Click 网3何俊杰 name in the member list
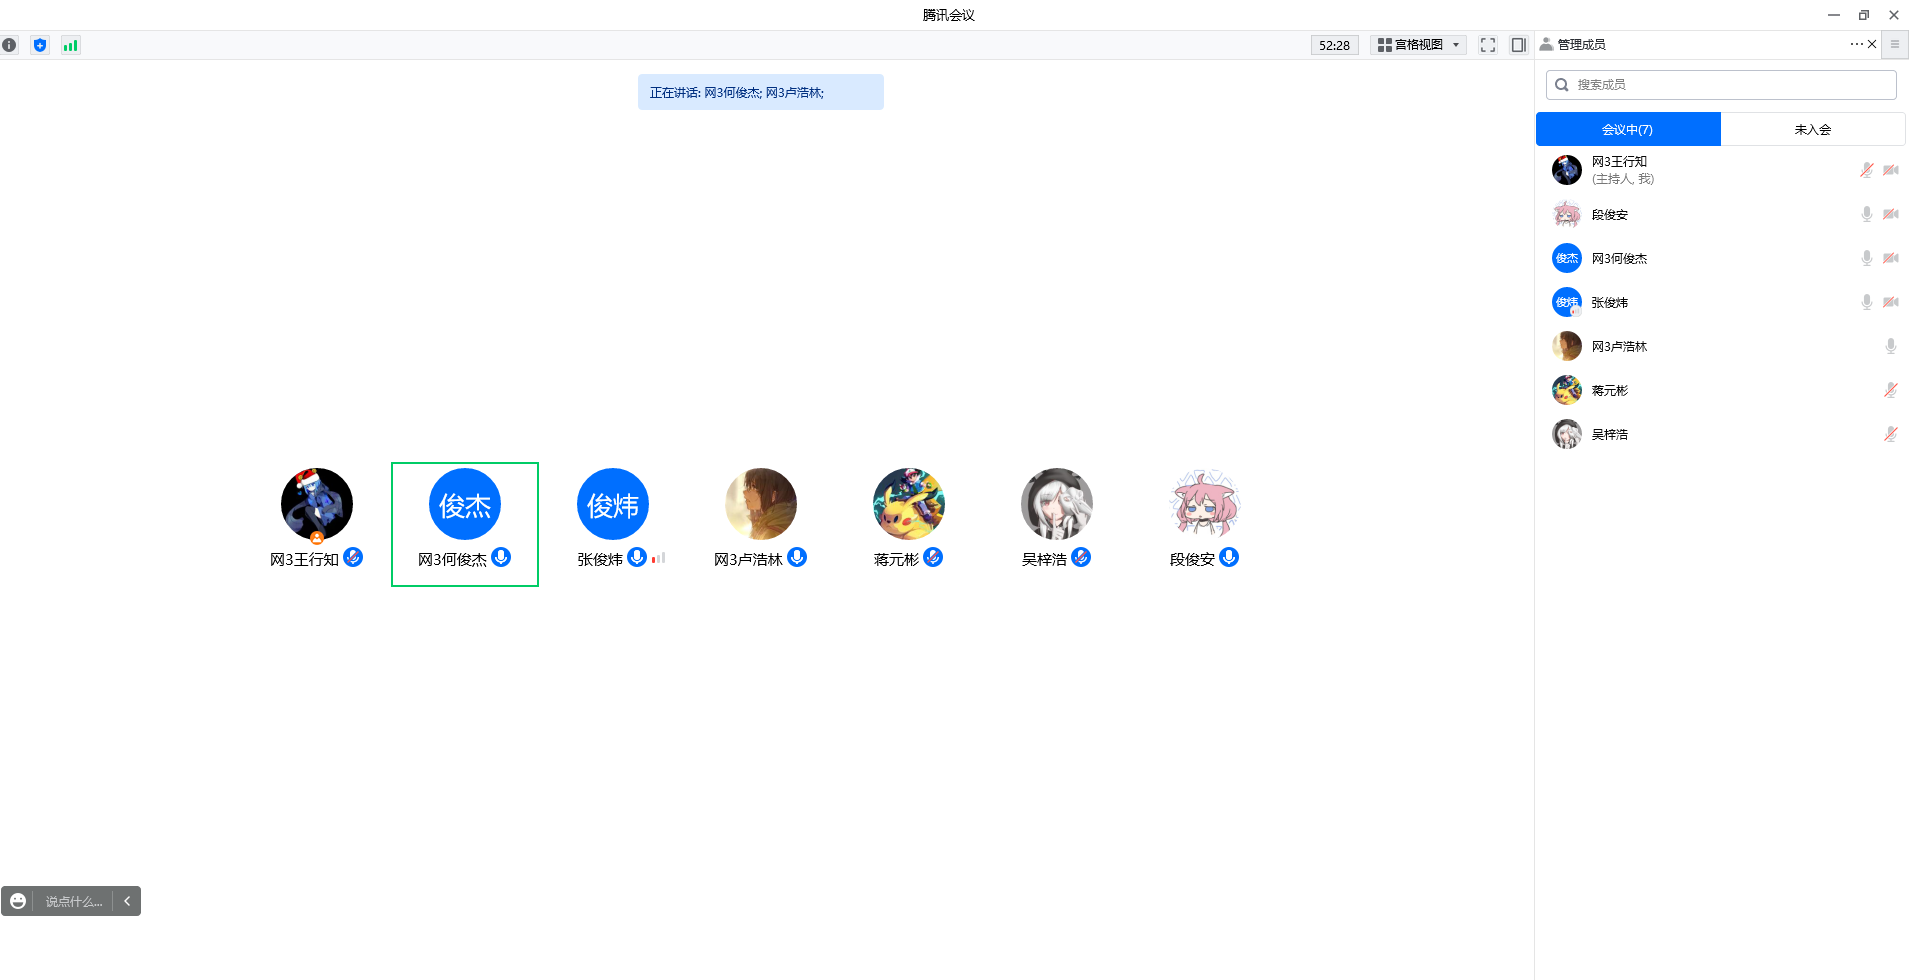The image size is (1909, 980). click(1619, 258)
